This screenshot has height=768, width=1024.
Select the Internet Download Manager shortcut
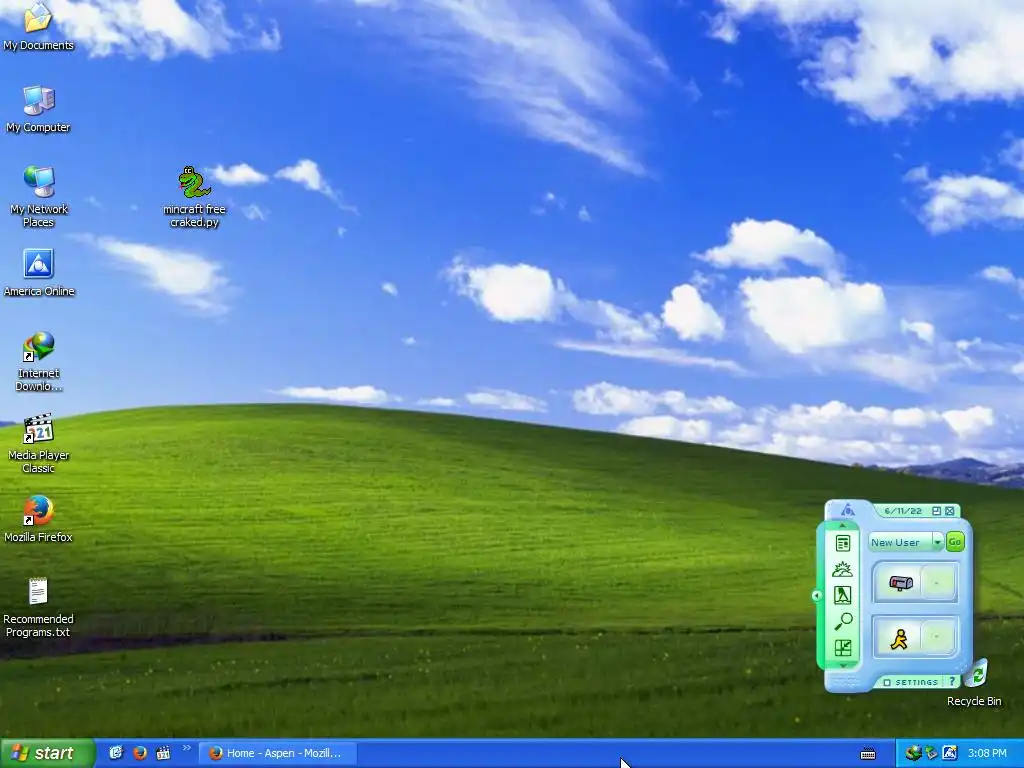pyautogui.click(x=39, y=361)
